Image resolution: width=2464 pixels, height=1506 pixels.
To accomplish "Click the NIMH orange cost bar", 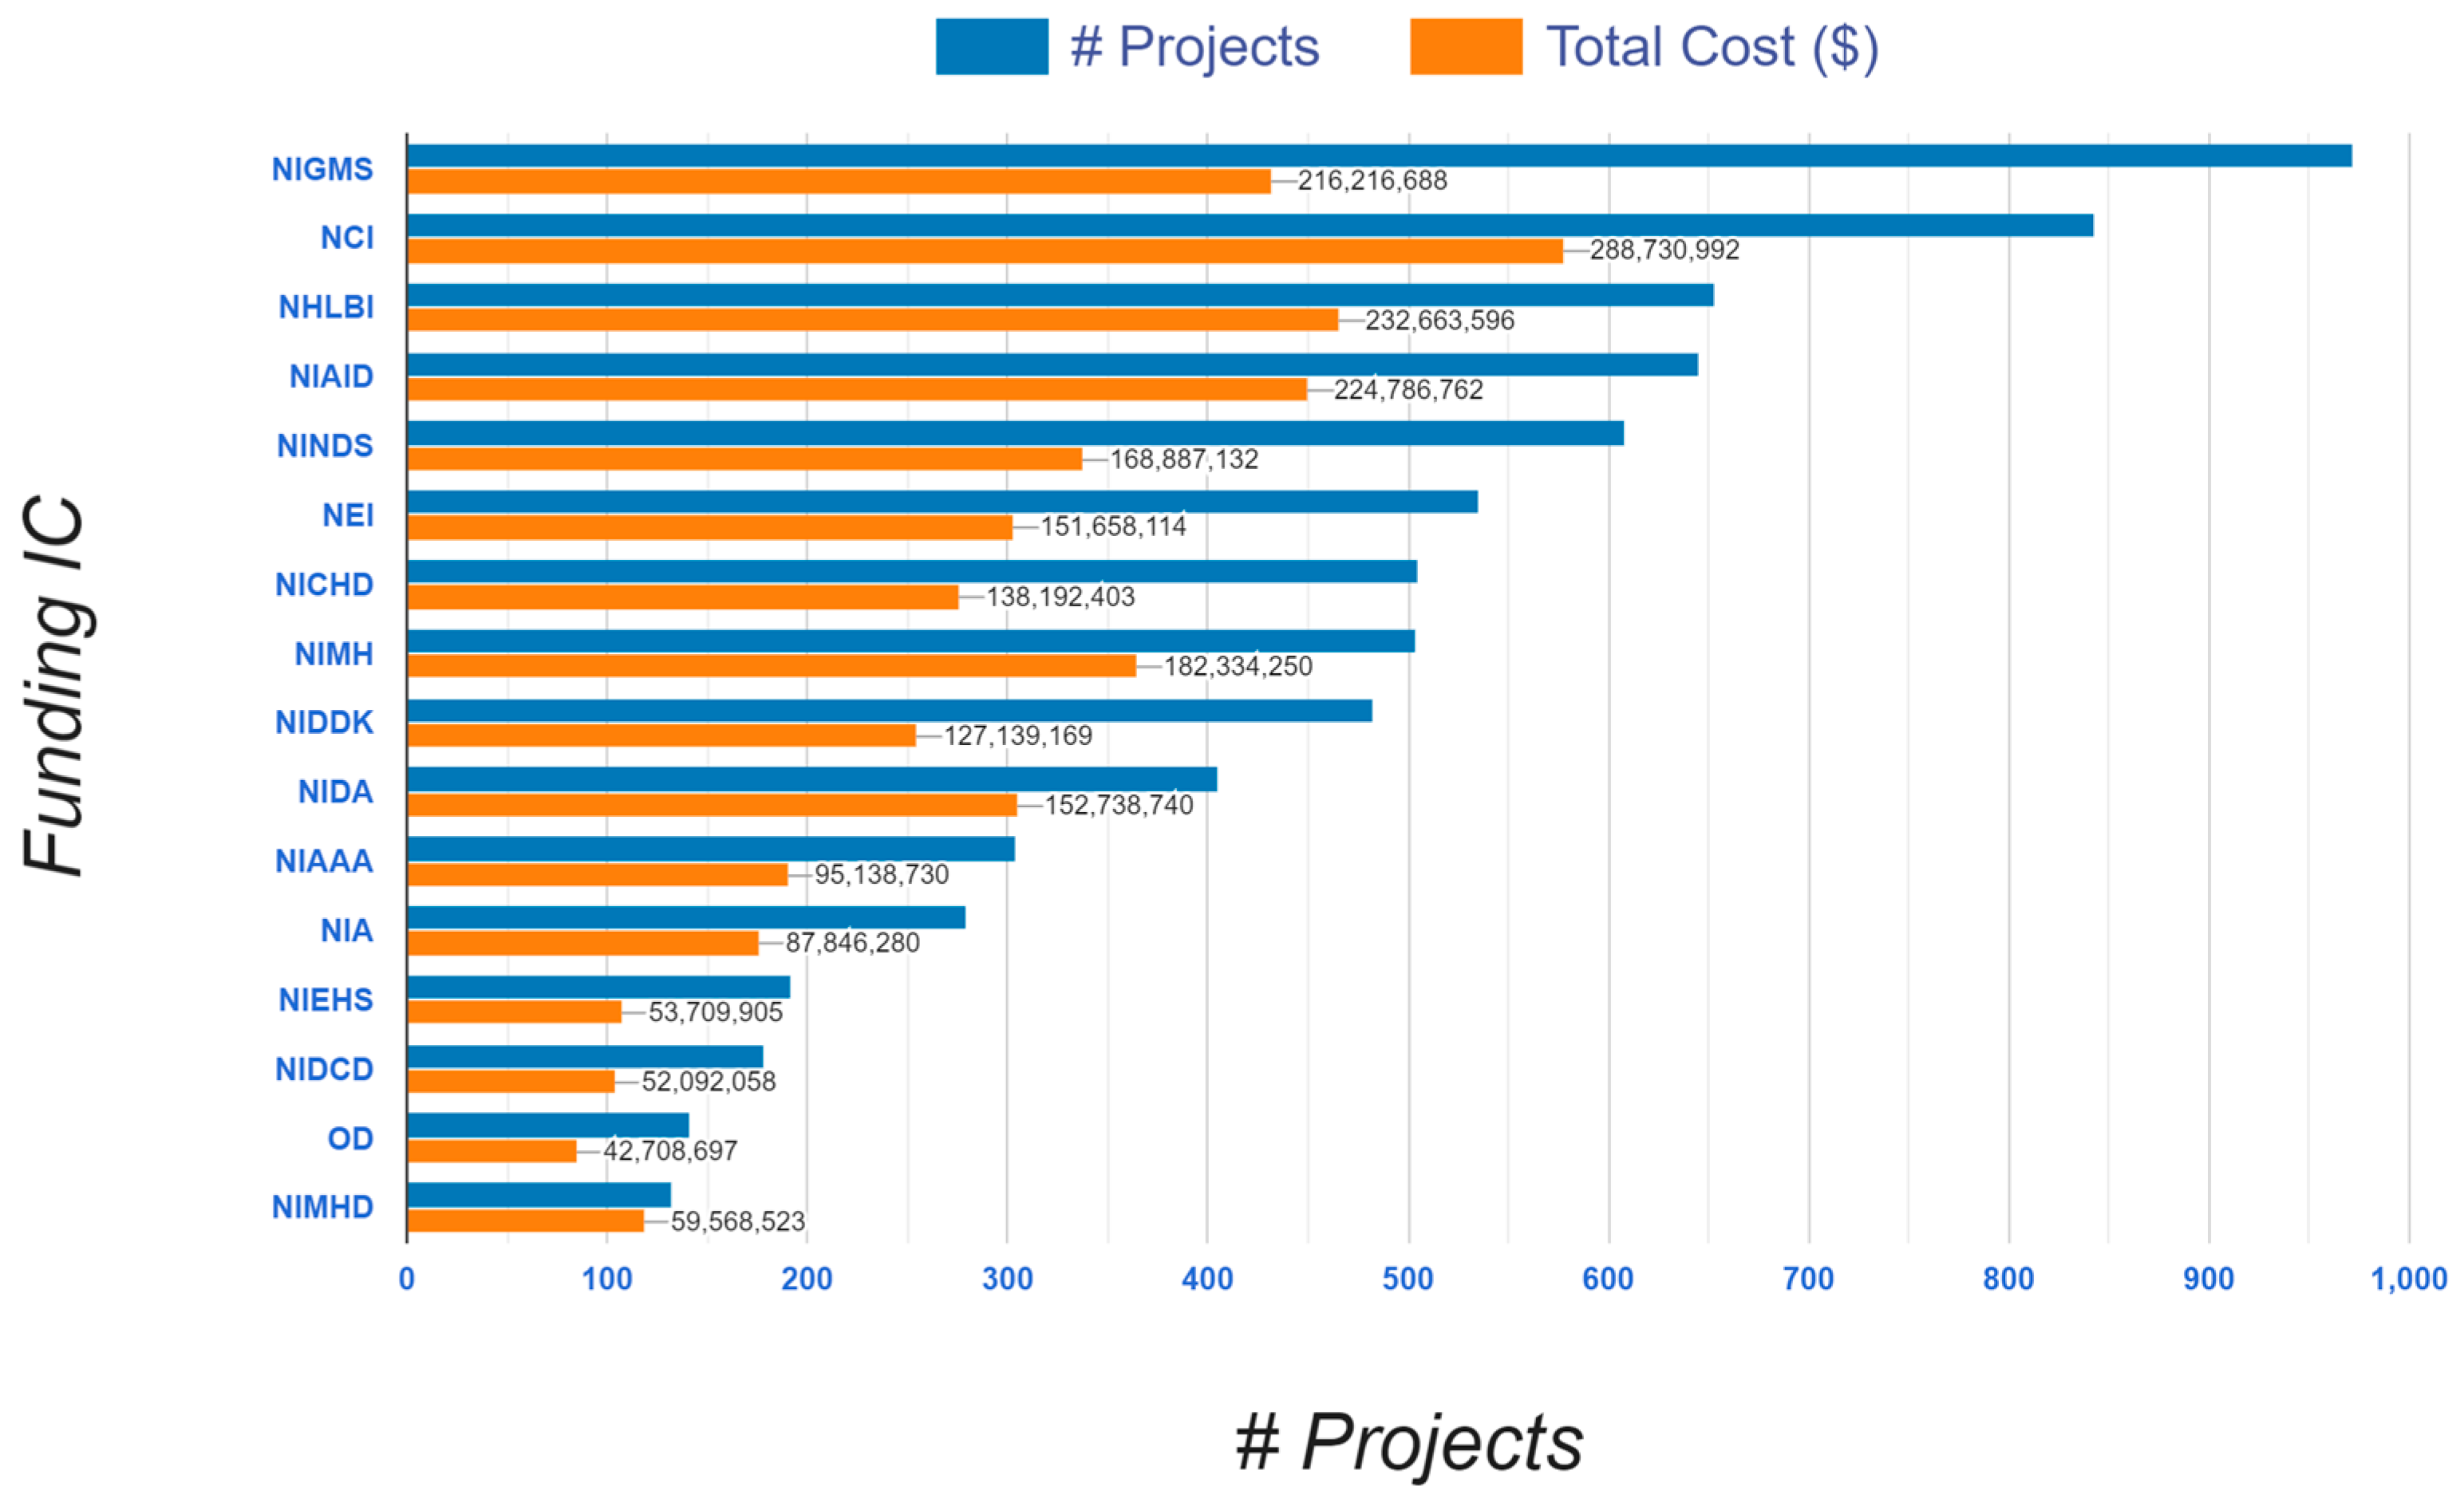I will tap(771, 666).
